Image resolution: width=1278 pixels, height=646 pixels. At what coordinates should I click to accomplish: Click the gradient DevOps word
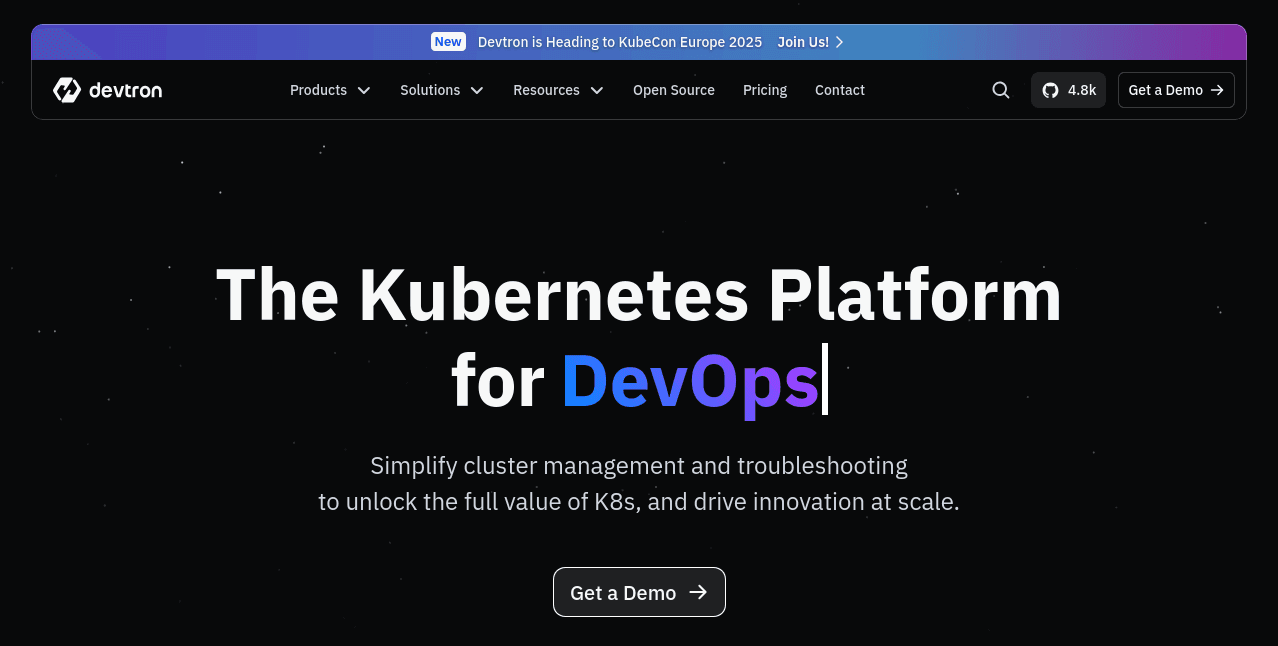click(690, 382)
